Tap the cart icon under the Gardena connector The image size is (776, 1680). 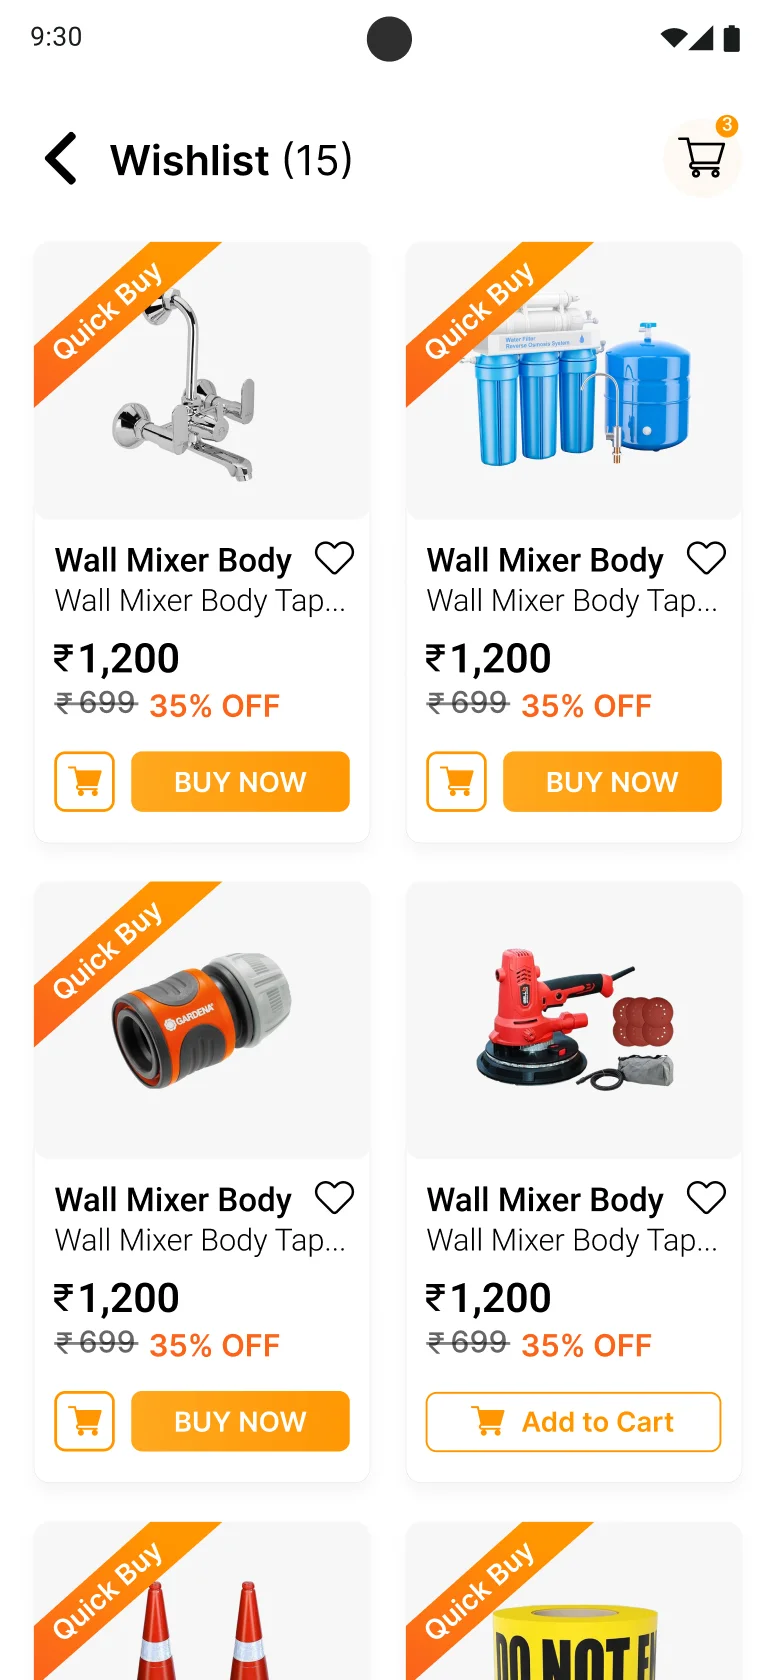click(84, 1421)
